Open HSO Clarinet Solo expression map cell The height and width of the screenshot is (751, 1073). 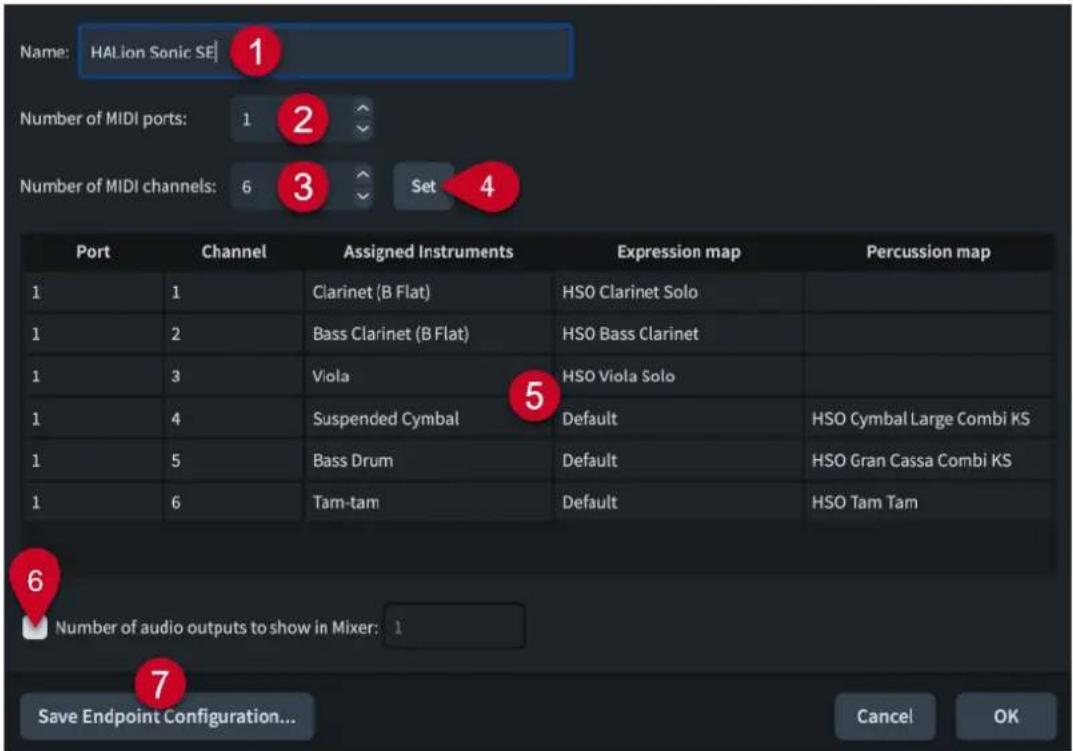(x=678, y=292)
